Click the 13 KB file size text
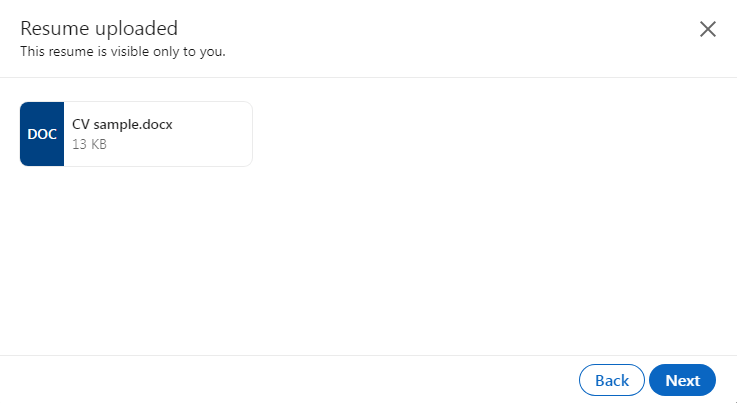The height and width of the screenshot is (403, 737). pyautogui.click(x=89, y=144)
